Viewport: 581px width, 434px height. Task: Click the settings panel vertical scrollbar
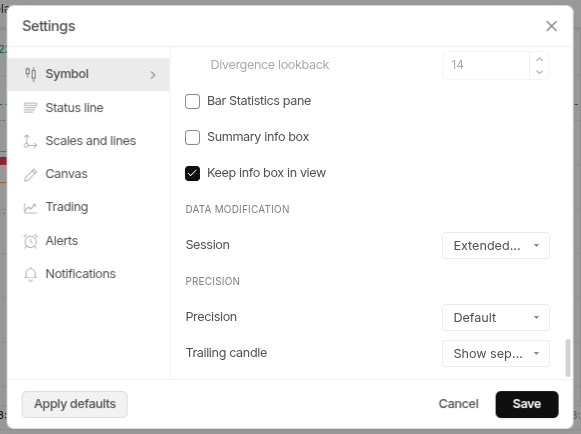568,358
